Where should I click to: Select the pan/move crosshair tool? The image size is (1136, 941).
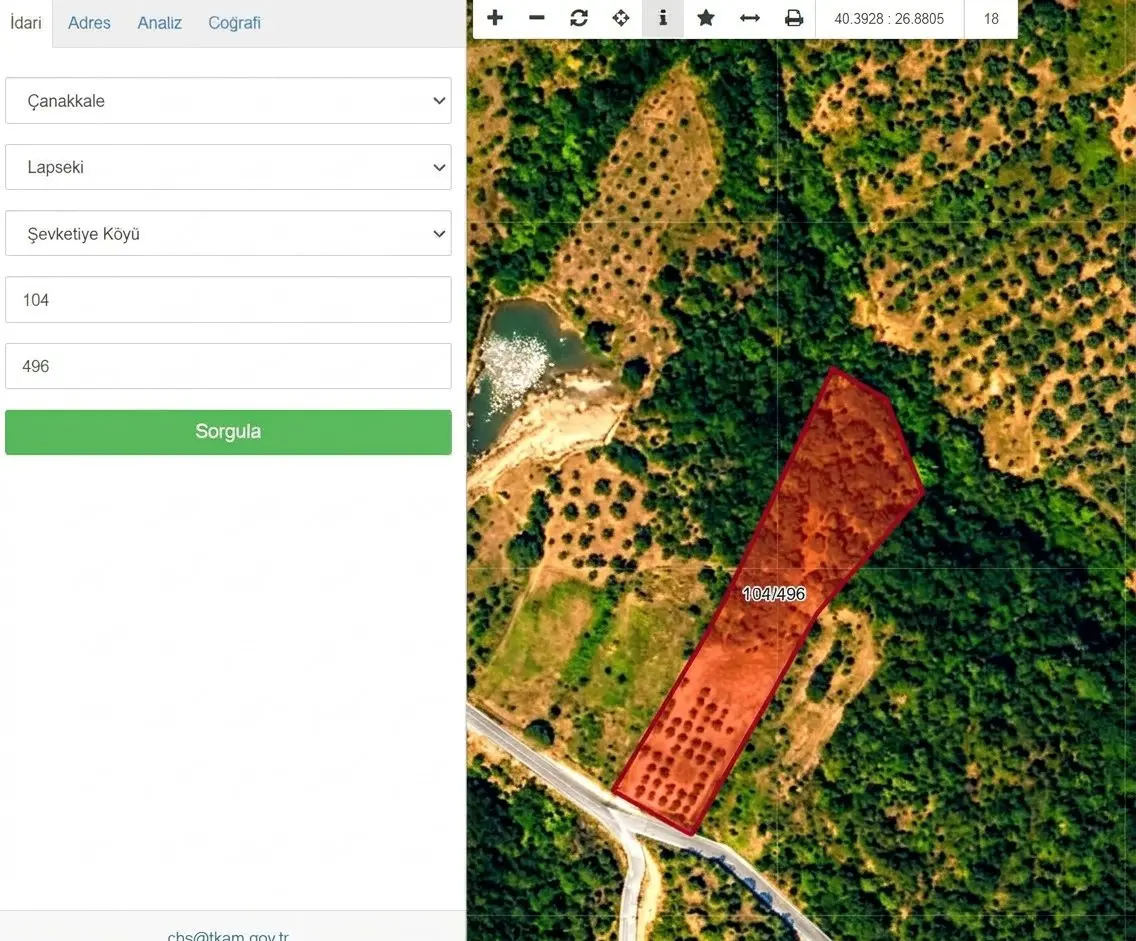point(621,18)
